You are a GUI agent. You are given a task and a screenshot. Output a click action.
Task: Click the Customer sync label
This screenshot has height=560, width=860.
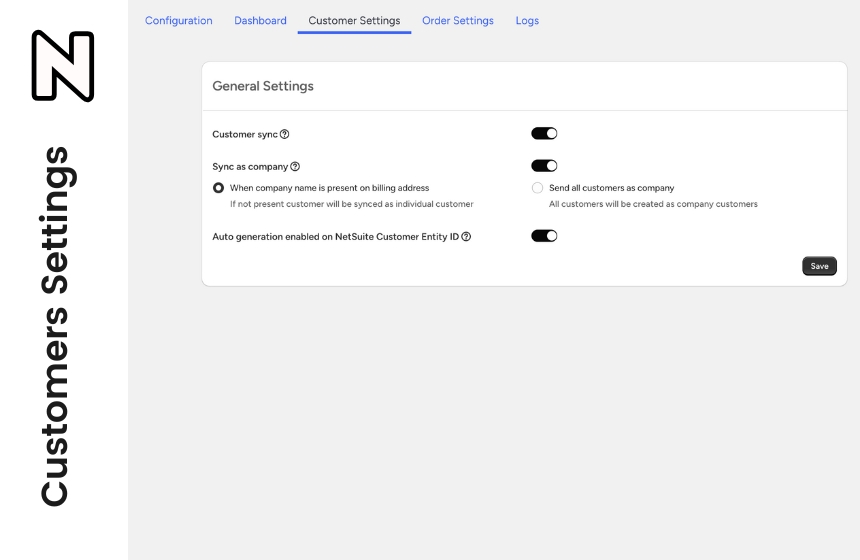coord(245,134)
